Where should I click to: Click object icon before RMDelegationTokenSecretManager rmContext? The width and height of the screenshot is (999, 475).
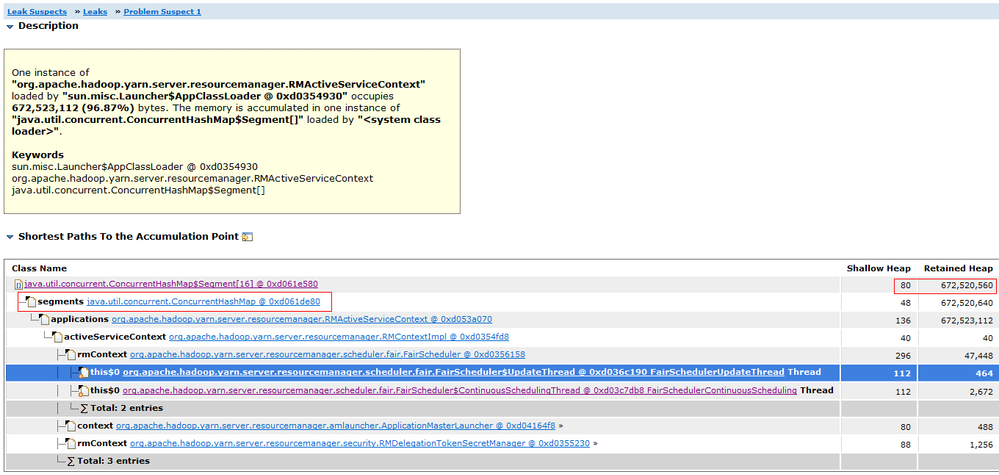69,444
